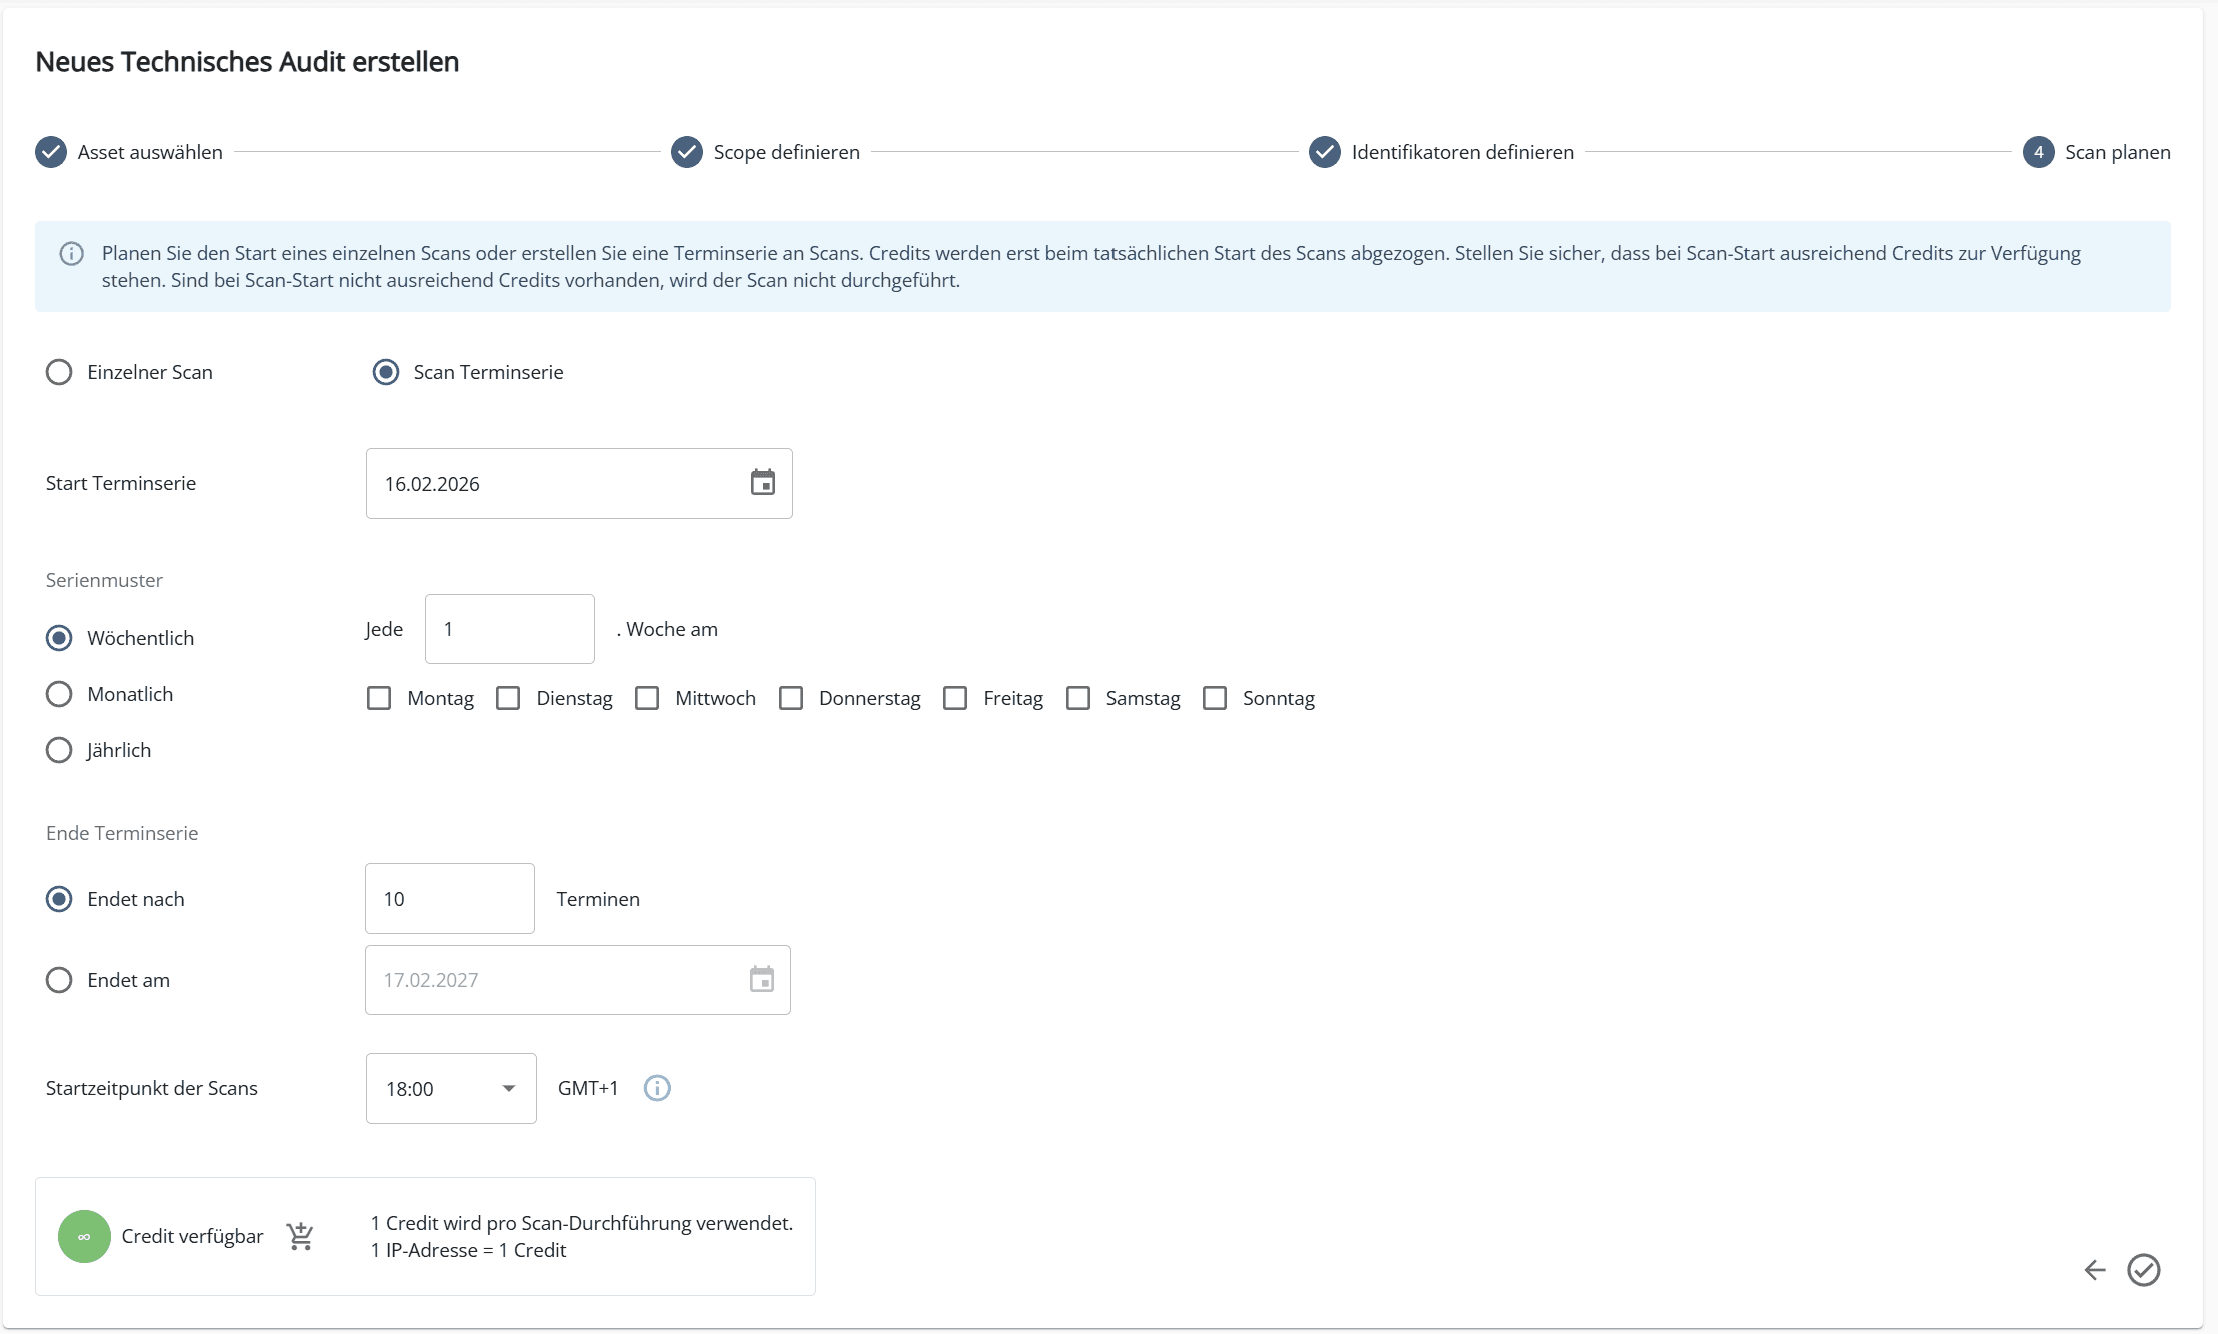Select the Monatlich recurrence option
The width and height of the screenshot is (2218, 1334).
point(59,693)
